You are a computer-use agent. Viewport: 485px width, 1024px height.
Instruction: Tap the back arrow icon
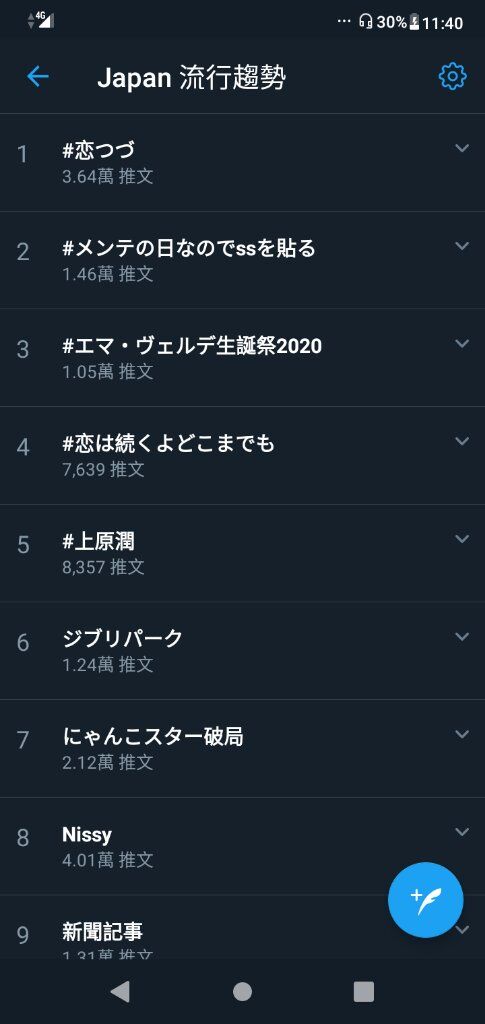pyautogui.click(x=38, y=76)
